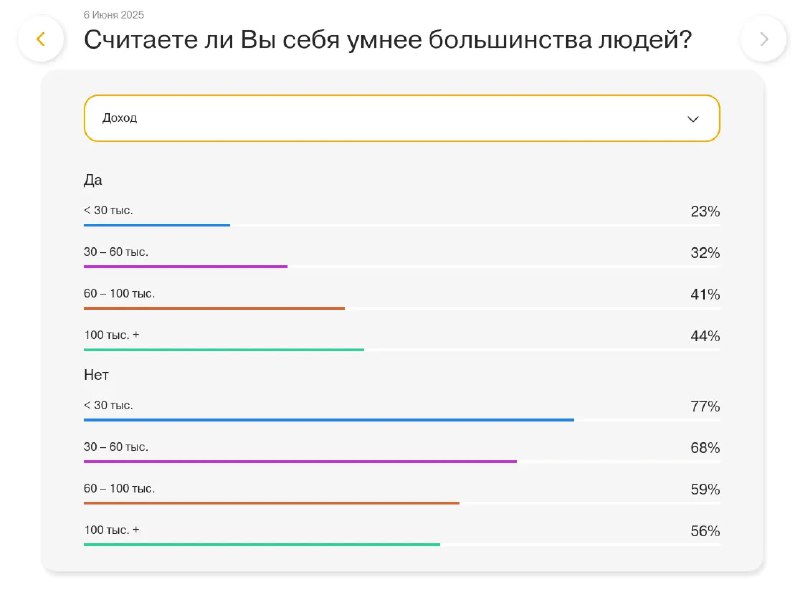Select the Нет section heading
Image resolution: width=800 pixels, height=610 pixels.
[x=96, y=375]
